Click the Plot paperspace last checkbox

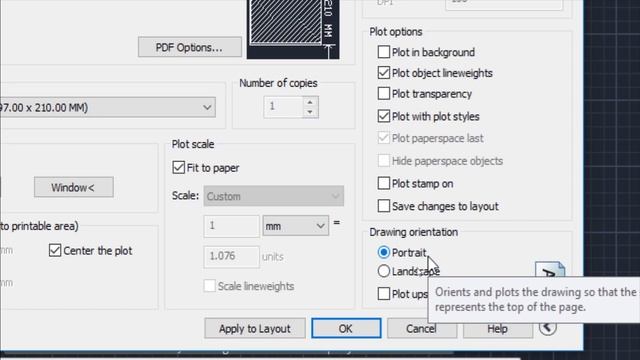384,138
